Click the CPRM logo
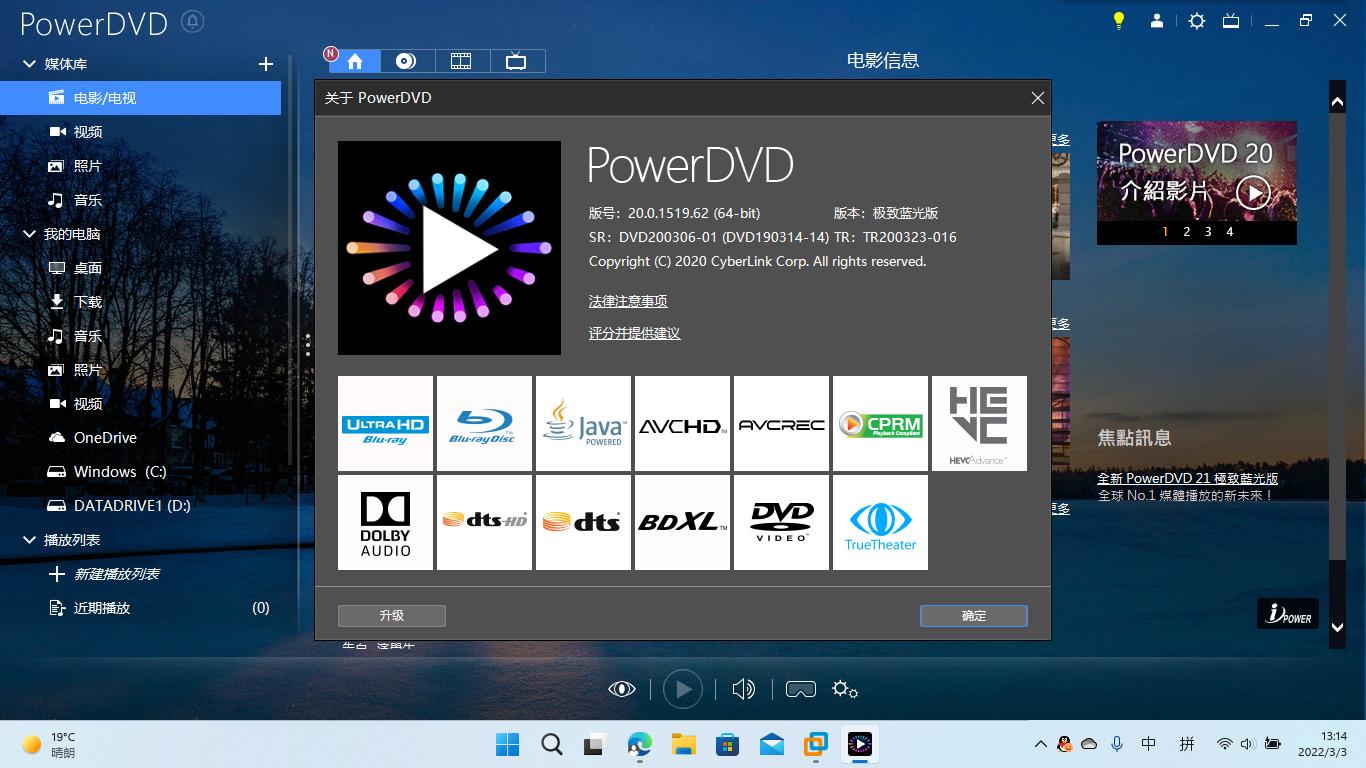Viewport: 1366px width, 768px height. pyautogui.click(x=880, y=423)
